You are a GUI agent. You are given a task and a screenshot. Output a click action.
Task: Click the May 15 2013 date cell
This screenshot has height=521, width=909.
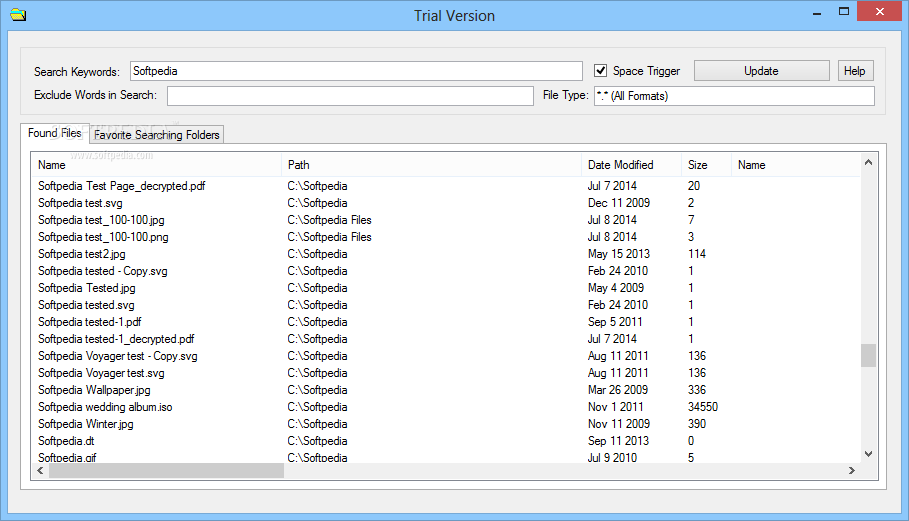click(619, 254)
